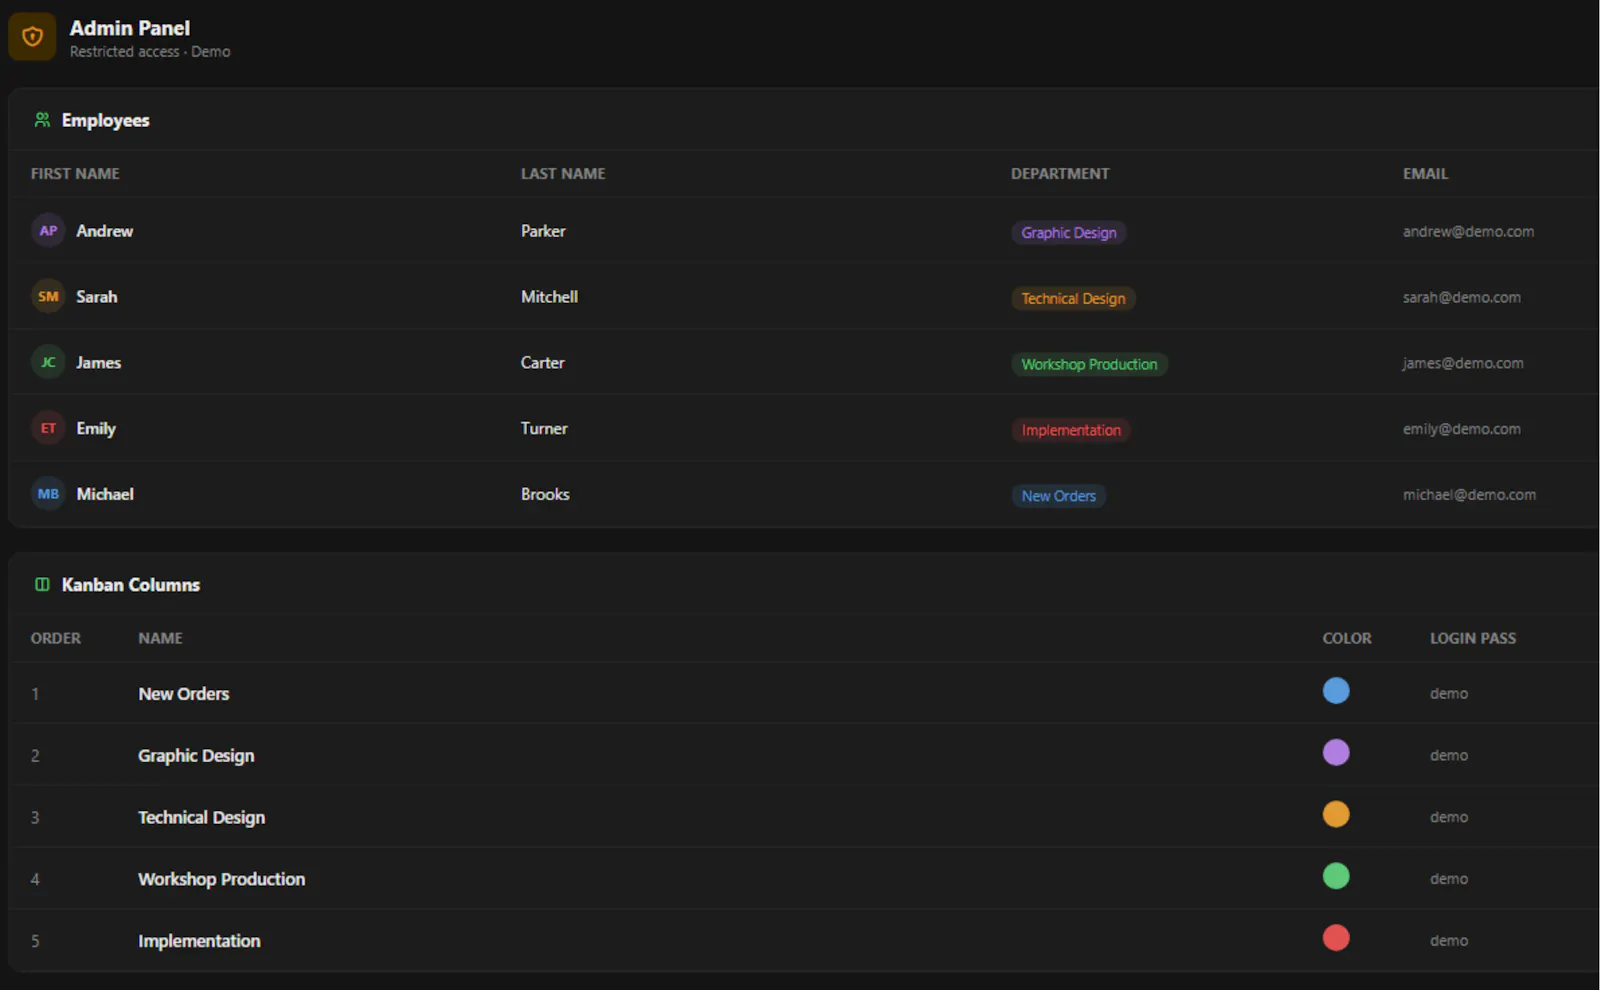Click Michael's MB avatar

(x=48, y=494)
